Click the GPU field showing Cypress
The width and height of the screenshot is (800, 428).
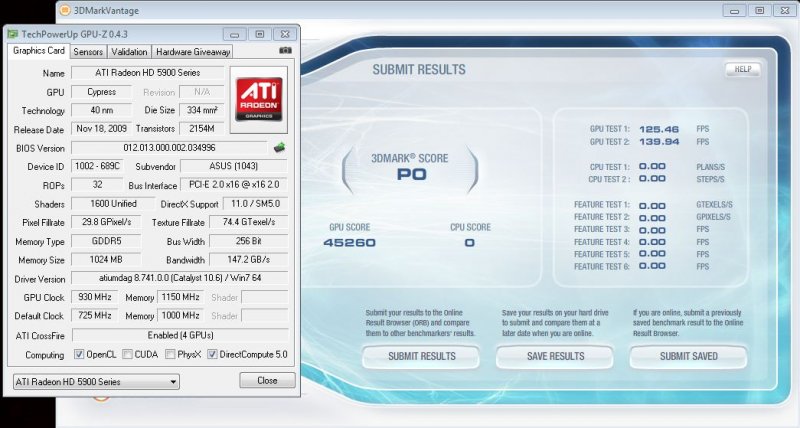point(101,92)
